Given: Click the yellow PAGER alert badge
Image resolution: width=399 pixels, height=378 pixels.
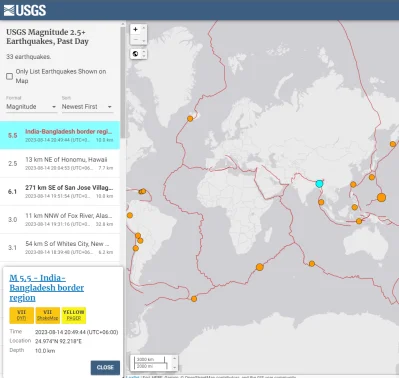Looking at the screenshot, I should click(74, 315).
